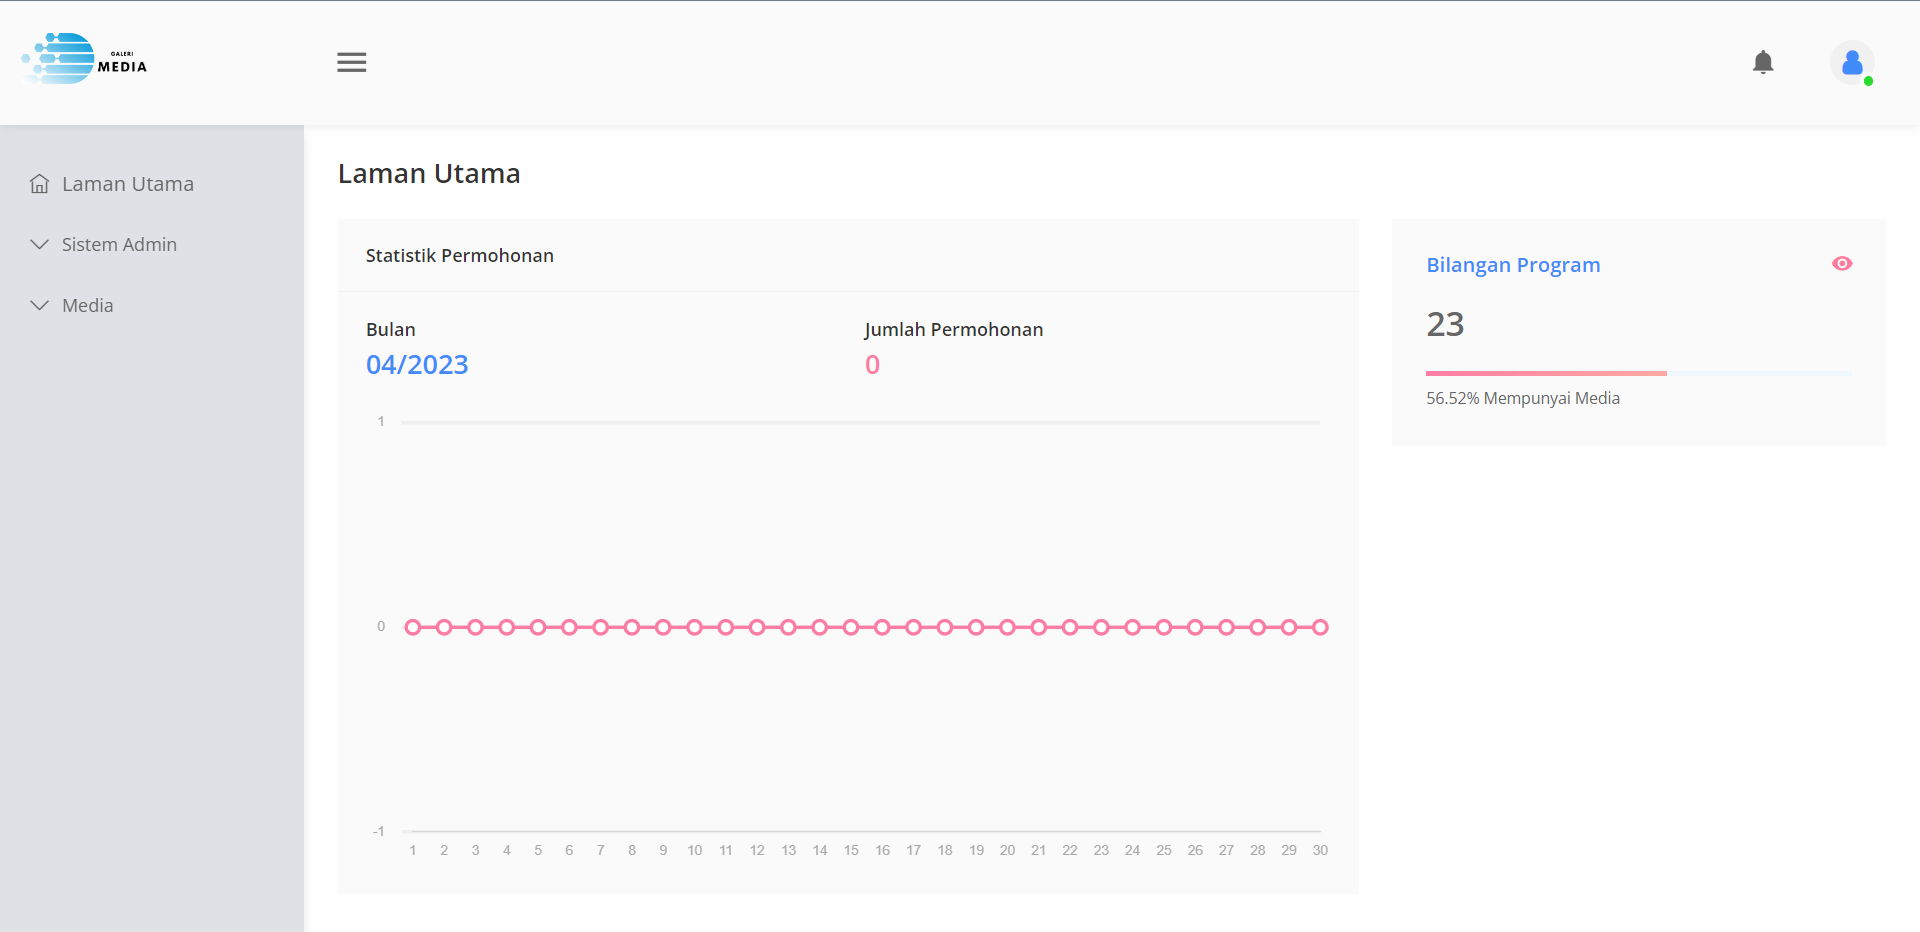The image size is (1920, 932).
Task: Click the program count number 23
Action: tap(1445, 324)
